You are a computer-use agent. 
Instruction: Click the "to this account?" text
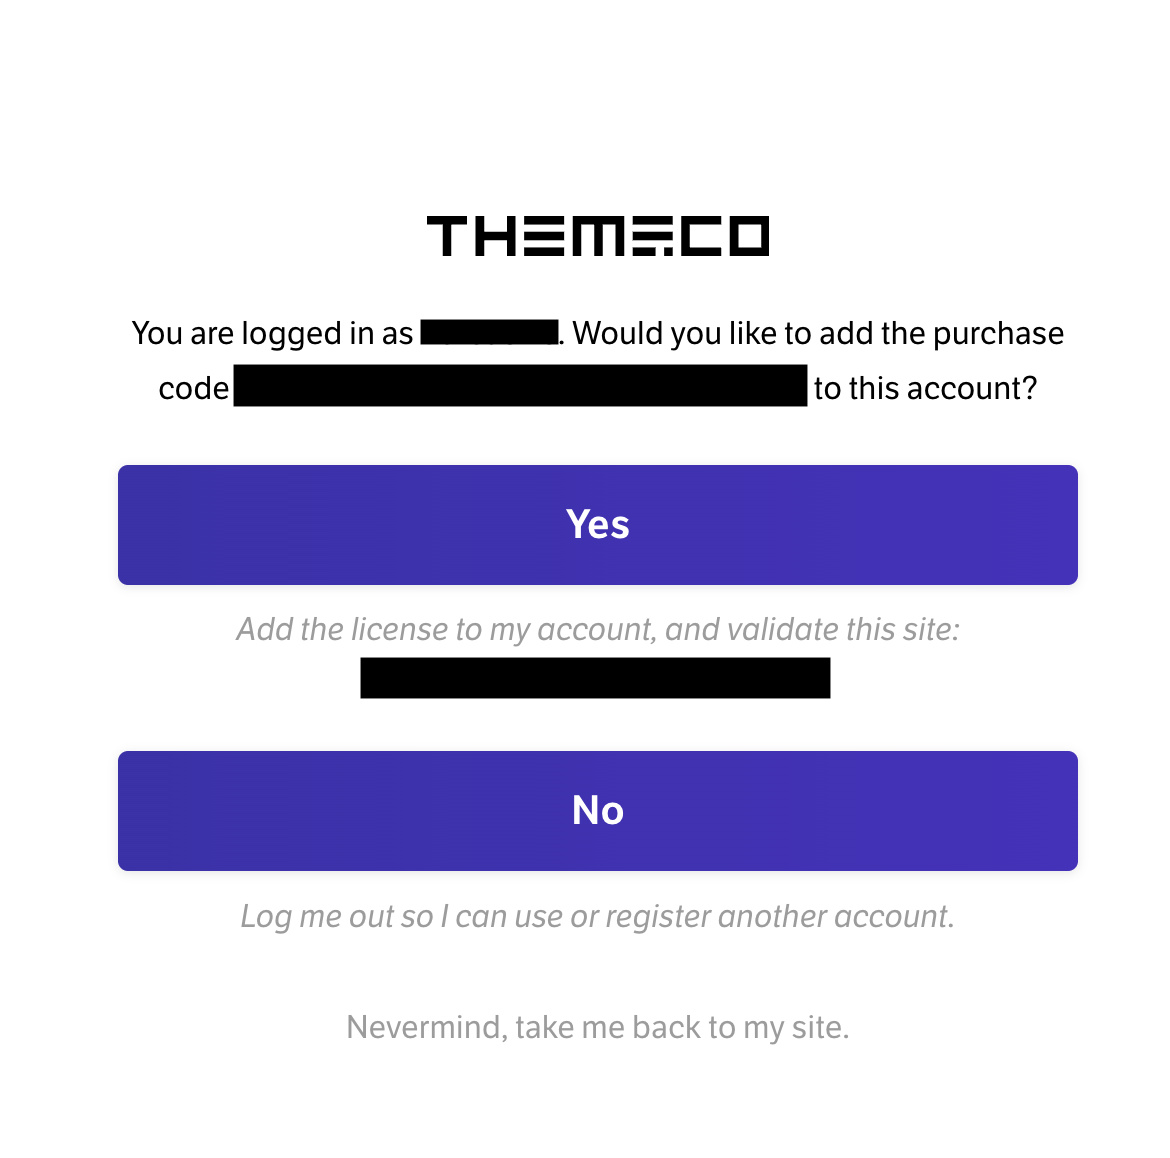[925, 389]
